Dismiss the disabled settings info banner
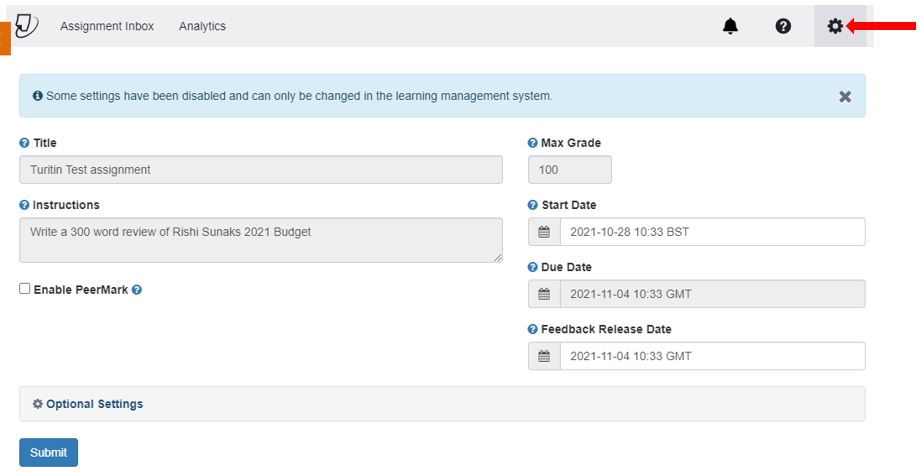 tap(845, 96)
